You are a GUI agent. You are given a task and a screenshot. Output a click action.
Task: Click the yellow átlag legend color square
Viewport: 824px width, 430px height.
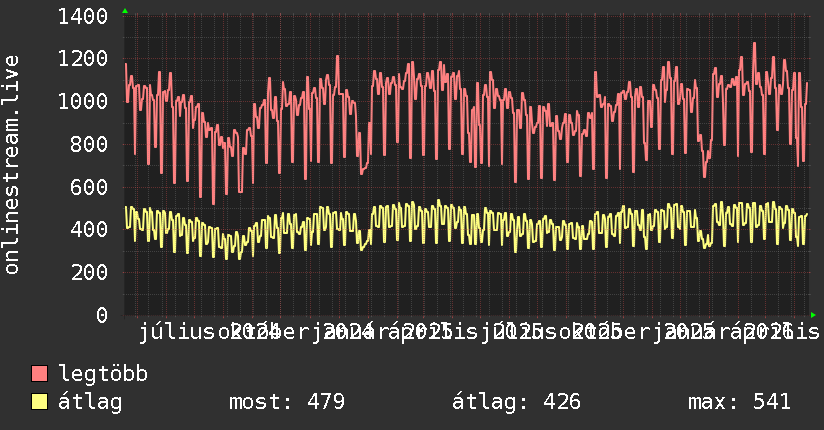(x=39, y=402)
